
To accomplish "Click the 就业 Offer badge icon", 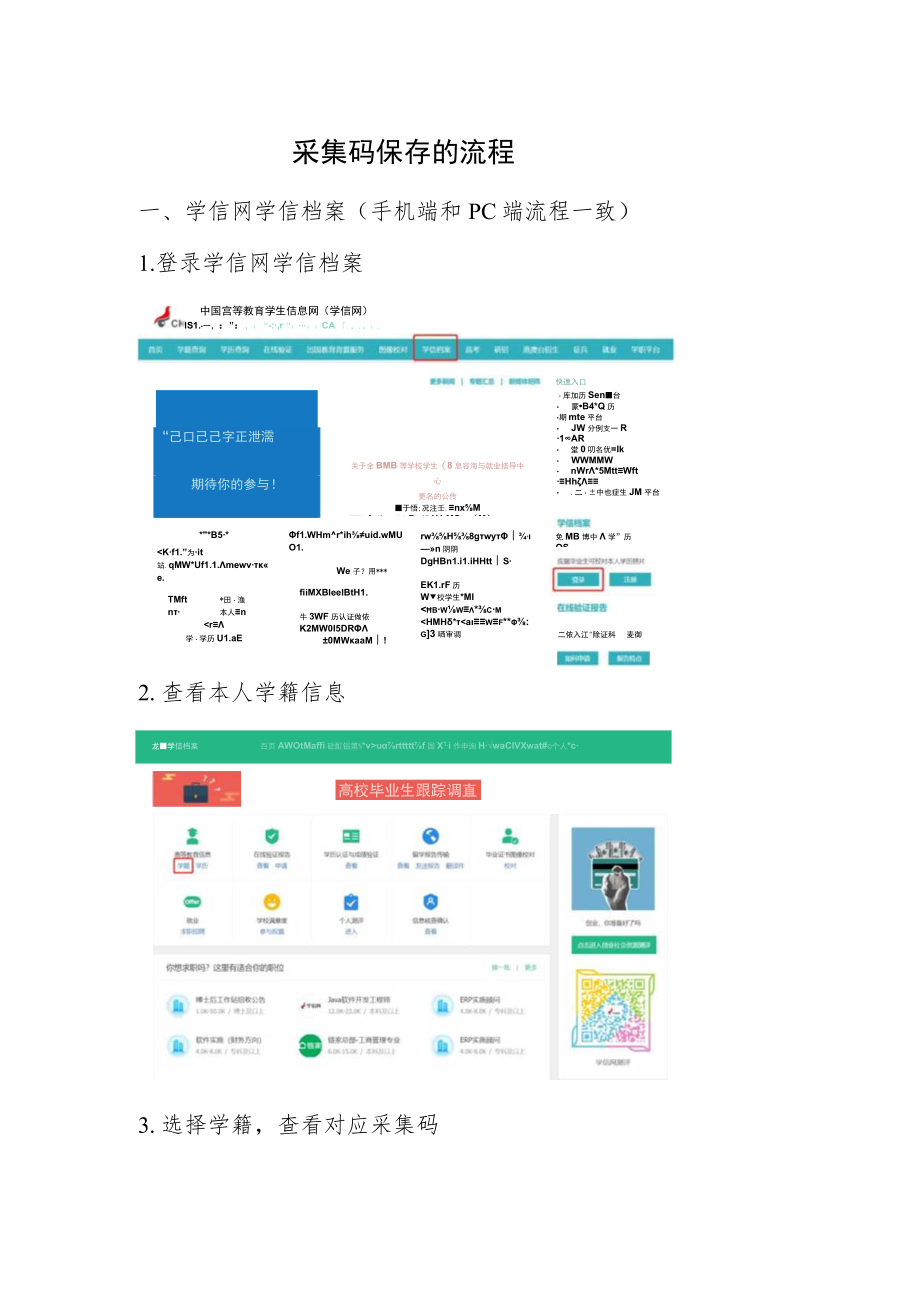I will [190, 902].
